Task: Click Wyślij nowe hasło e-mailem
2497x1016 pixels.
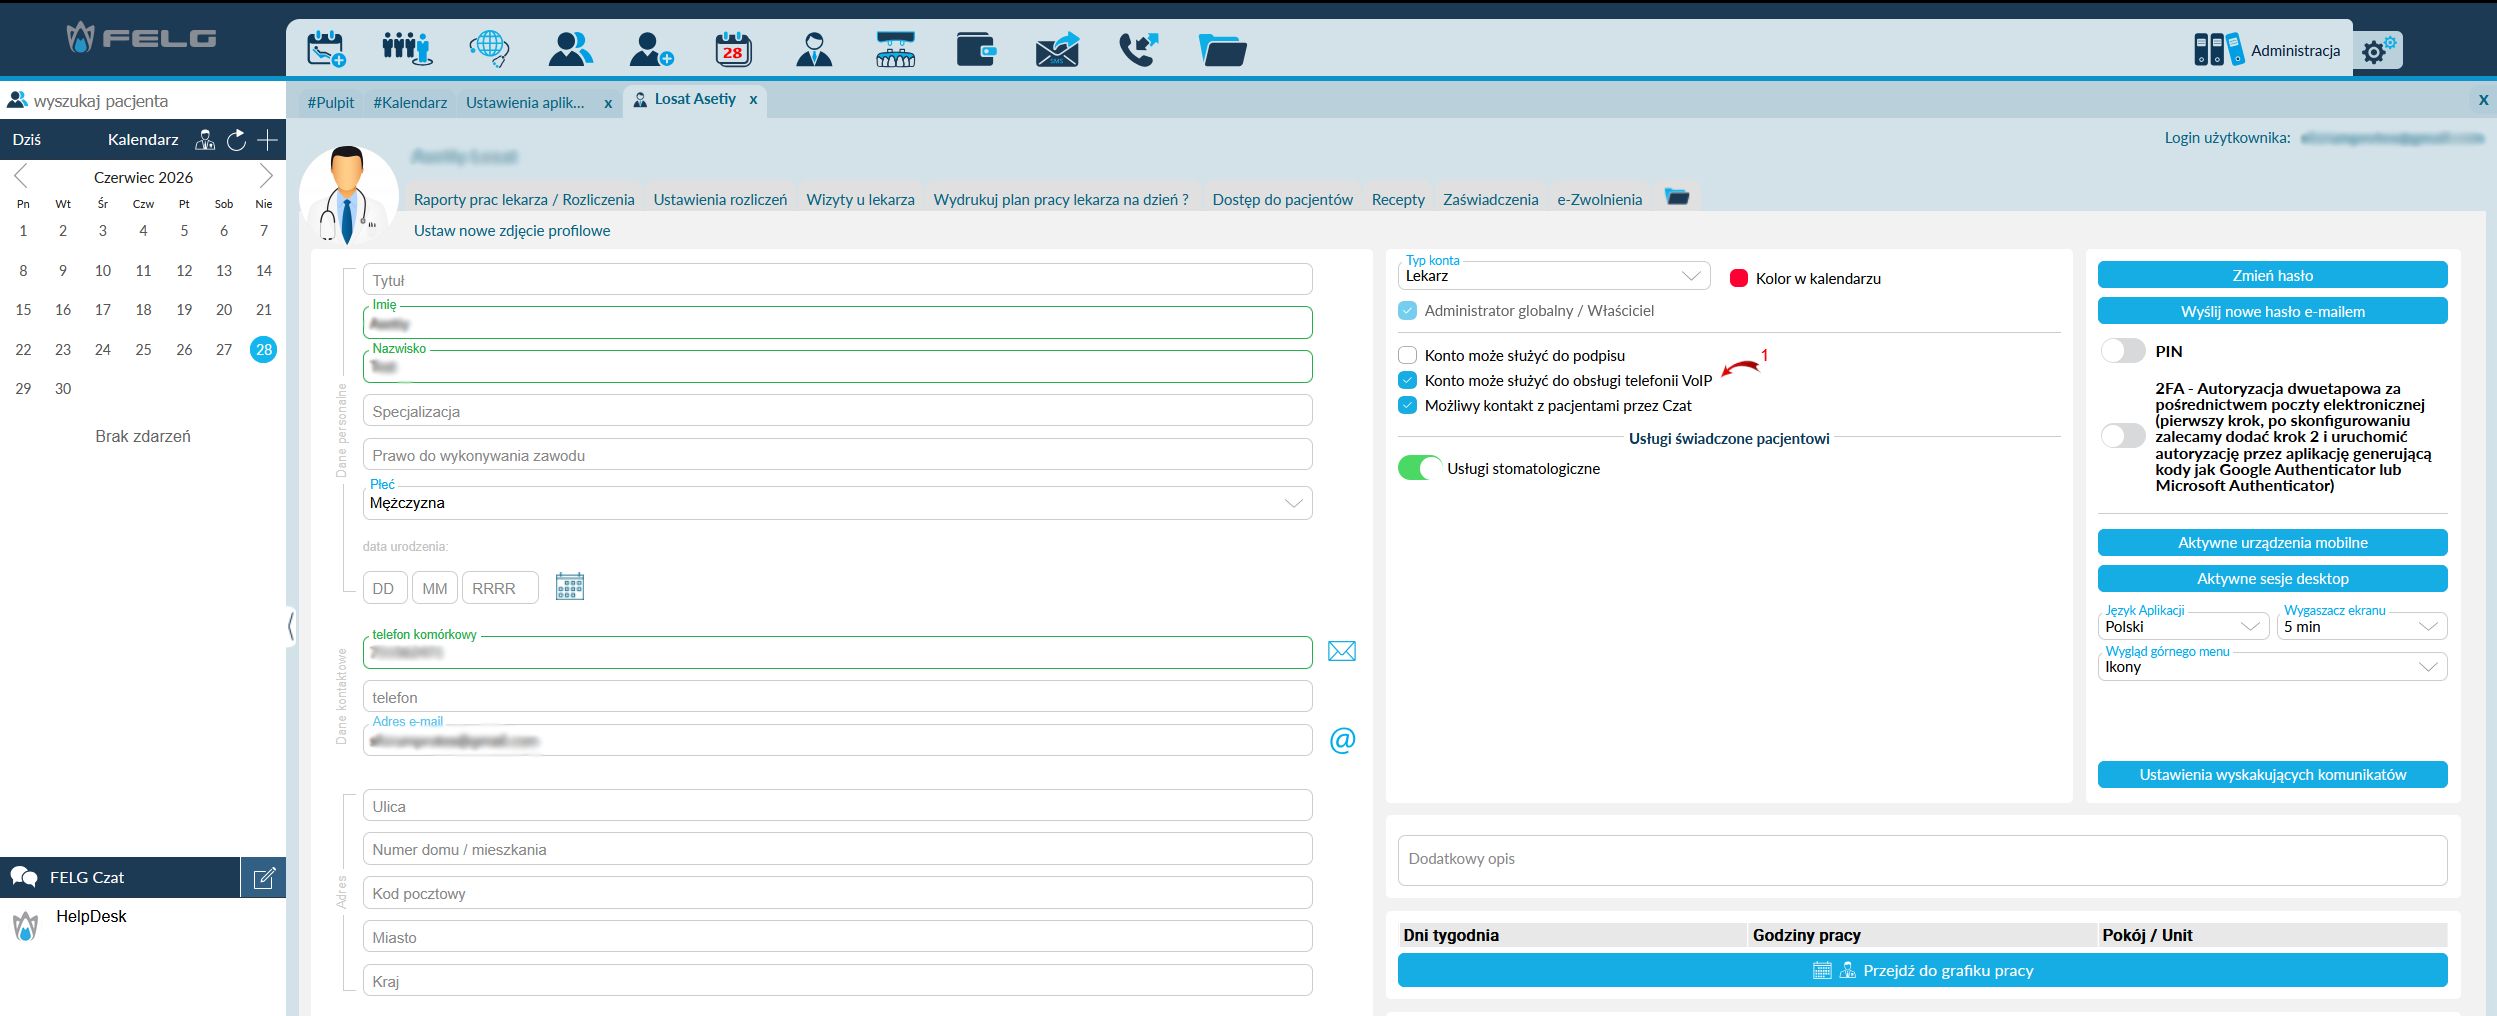Action: (x=2272, y=311)
